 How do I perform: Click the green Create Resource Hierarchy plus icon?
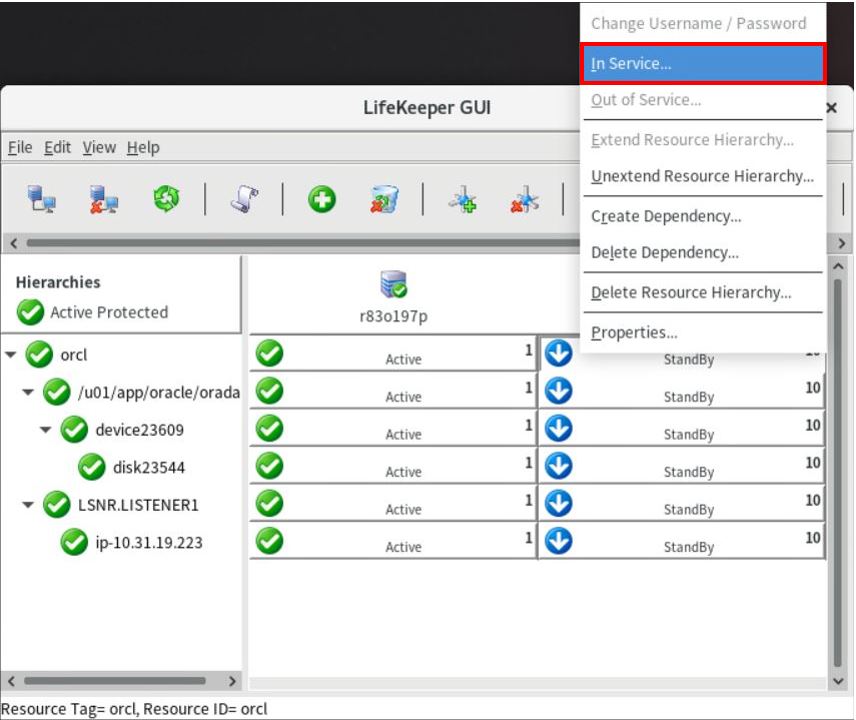point(322,199)
